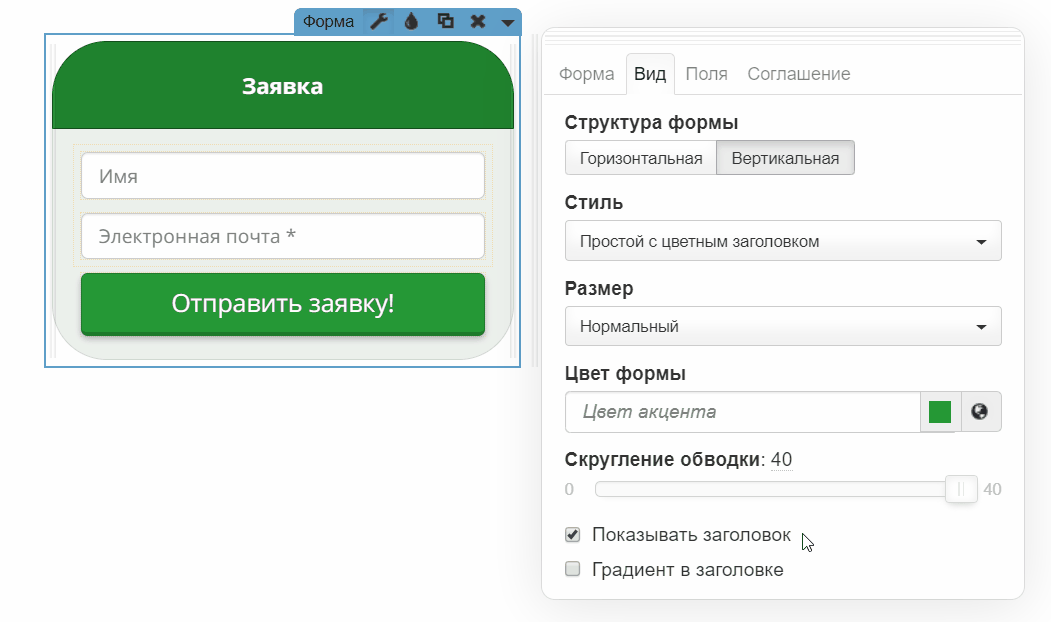This screenshot has height=622, width=1051.
Task: Delete the form with the X icon
Action: 478,21
